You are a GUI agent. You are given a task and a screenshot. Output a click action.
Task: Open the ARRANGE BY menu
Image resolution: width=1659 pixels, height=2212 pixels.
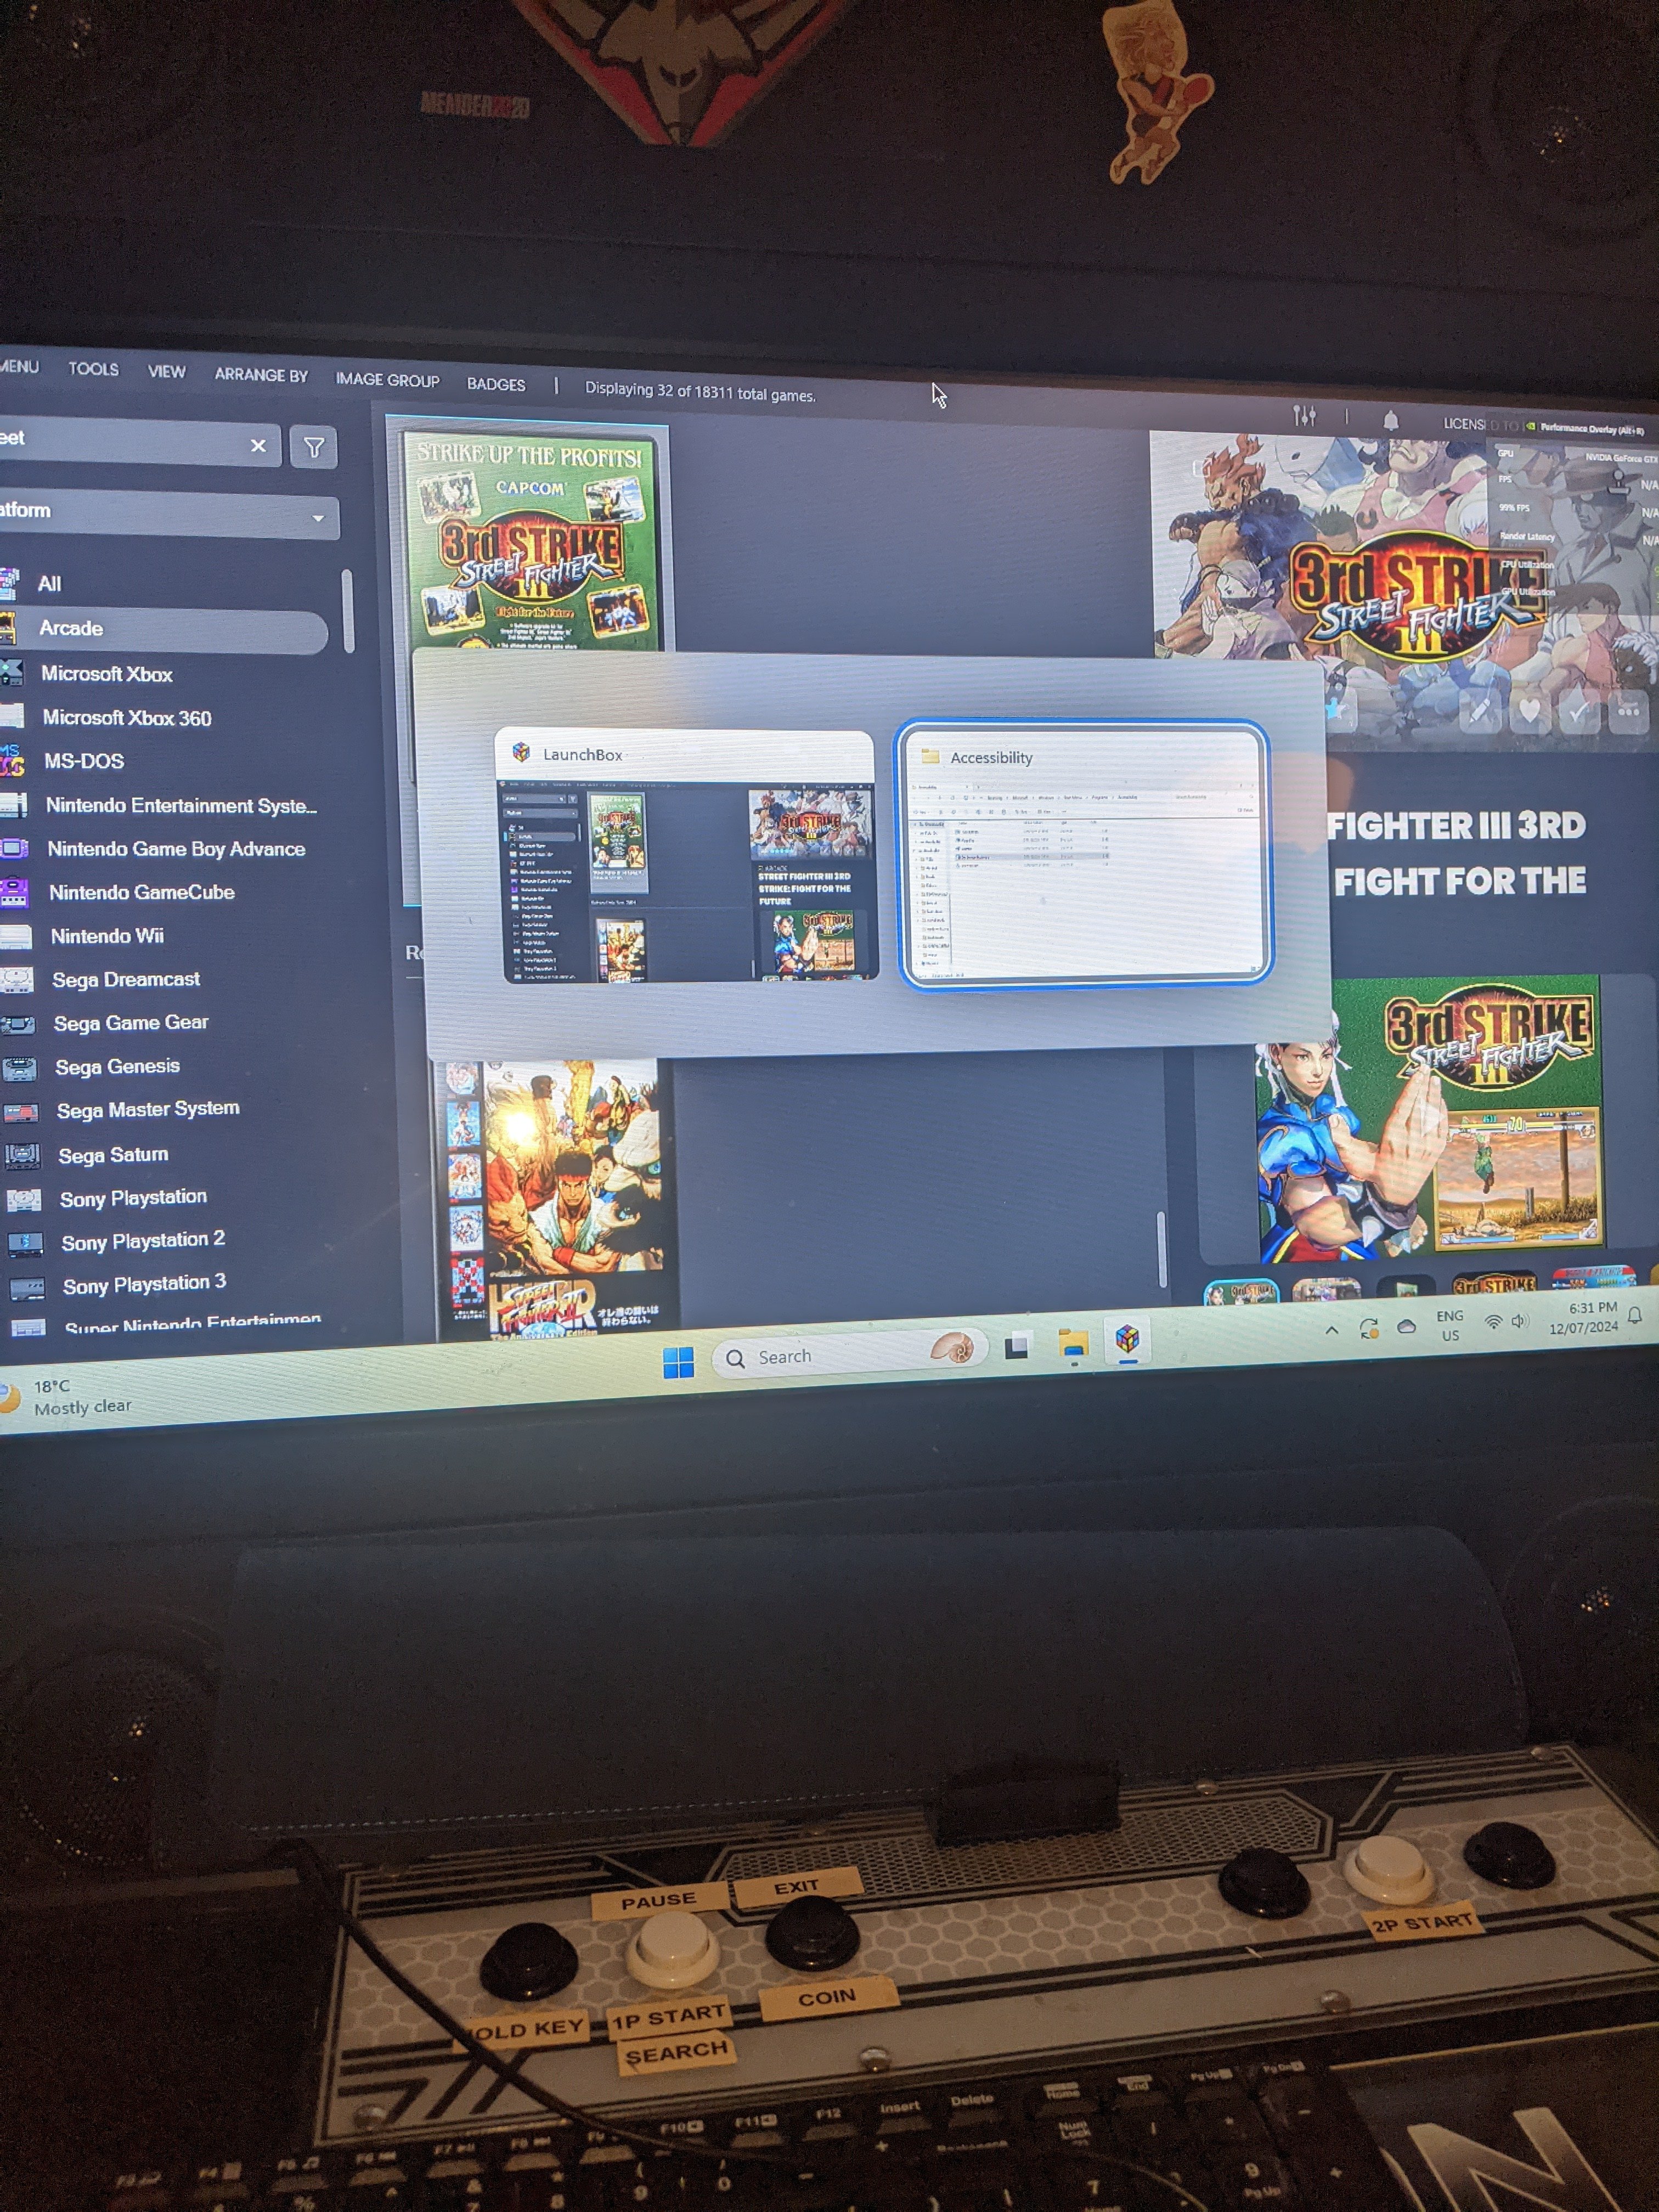(x=261, y=375)
